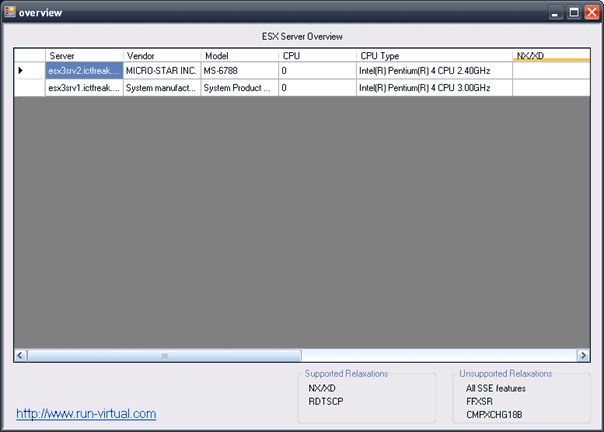
Task: Select the row selector with arrow marker
Action: pos(30,71)
